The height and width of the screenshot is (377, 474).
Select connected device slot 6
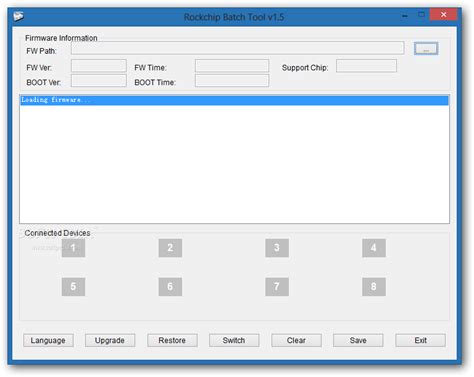(x=170, y=287)
